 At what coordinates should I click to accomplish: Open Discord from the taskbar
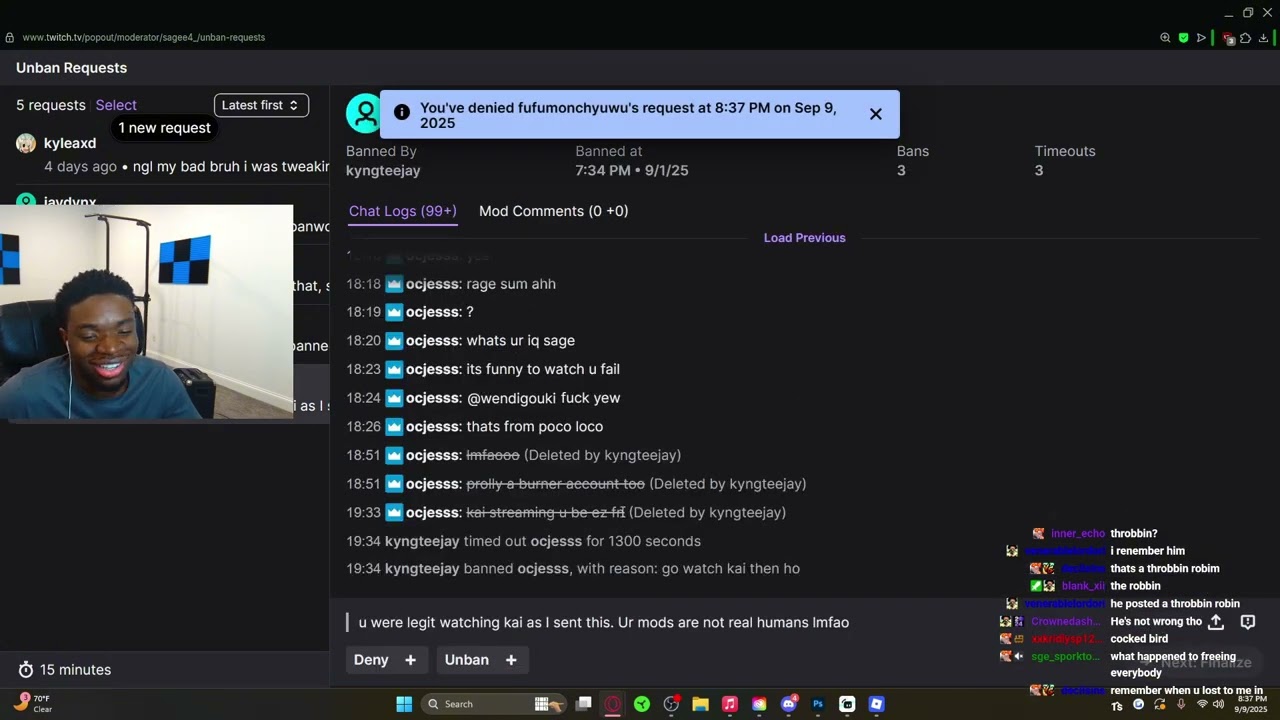point(789,704)
